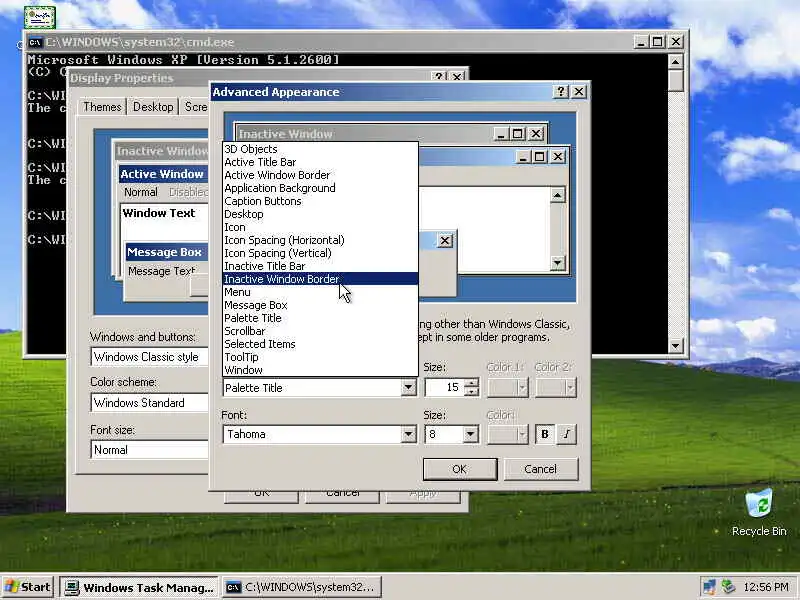
Task: Click the Display Properties help button
Action: [439, 77]
